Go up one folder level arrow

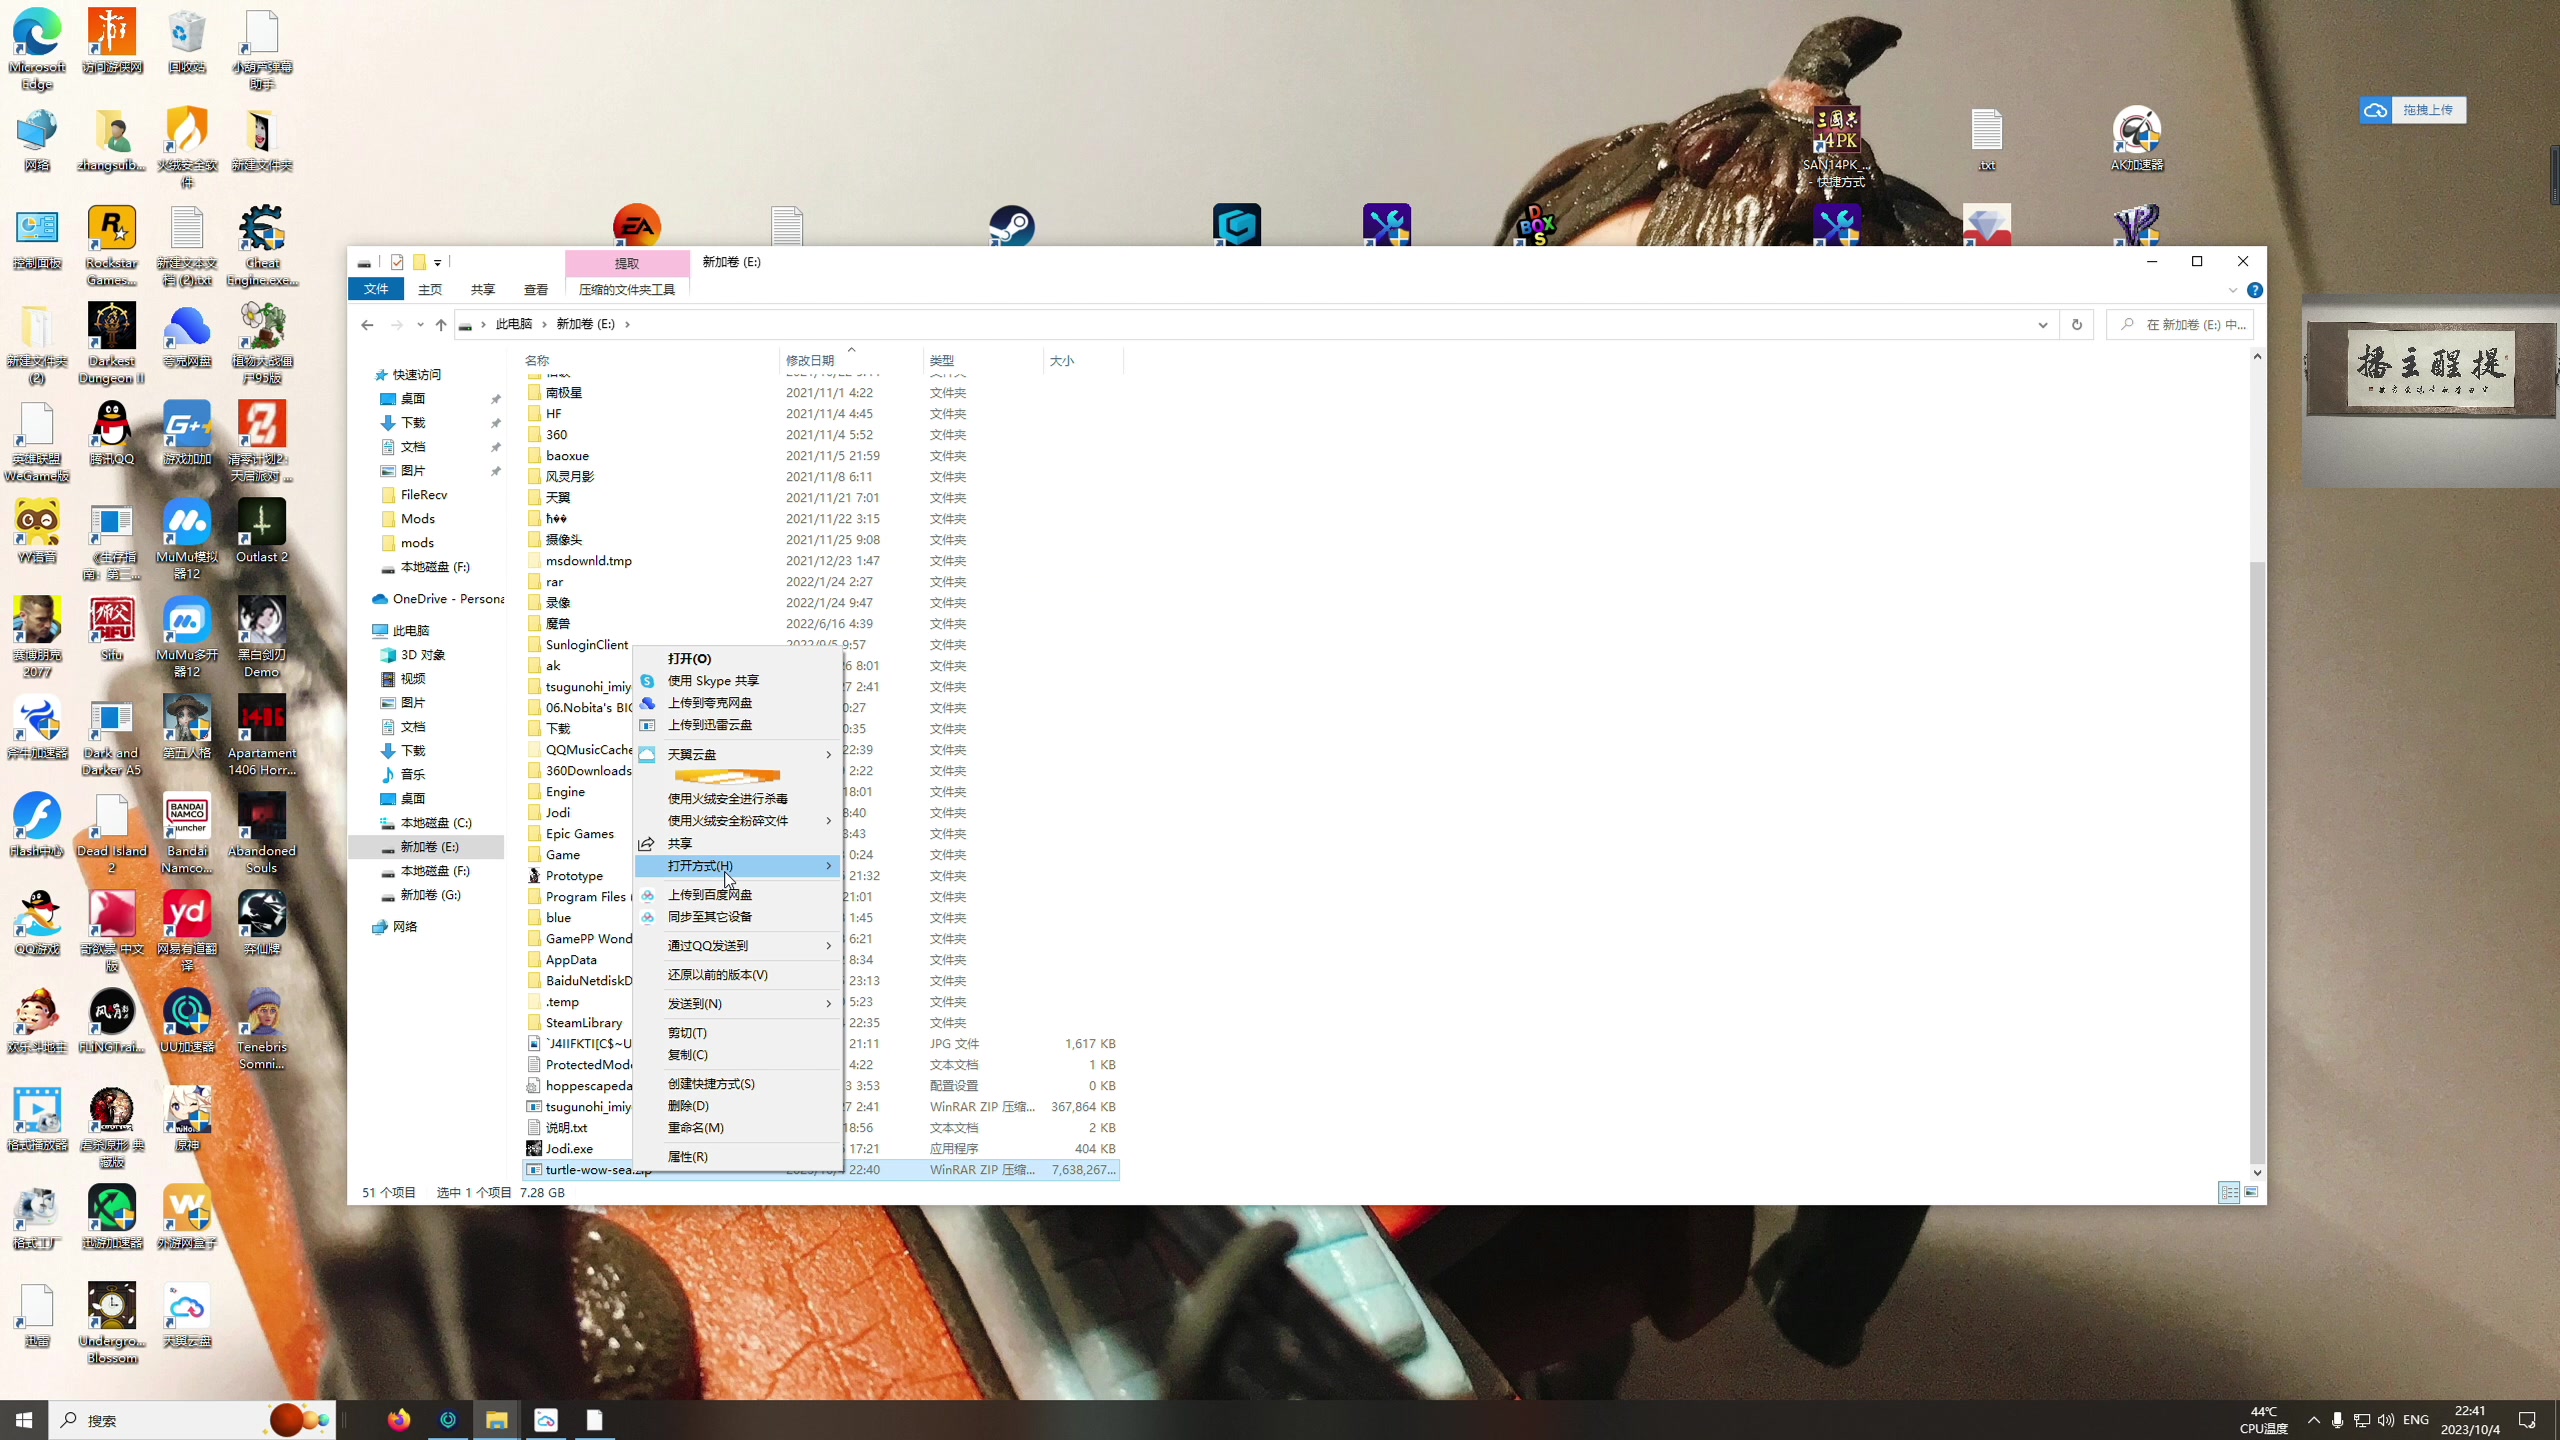441,324
